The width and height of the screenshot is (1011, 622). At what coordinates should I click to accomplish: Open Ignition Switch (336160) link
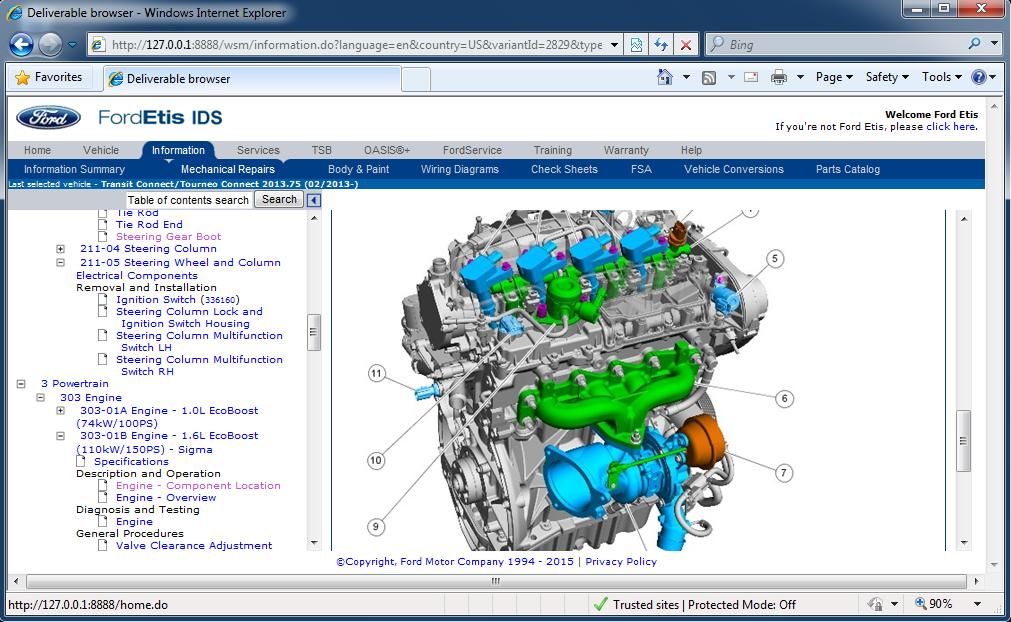coord(177,300)
